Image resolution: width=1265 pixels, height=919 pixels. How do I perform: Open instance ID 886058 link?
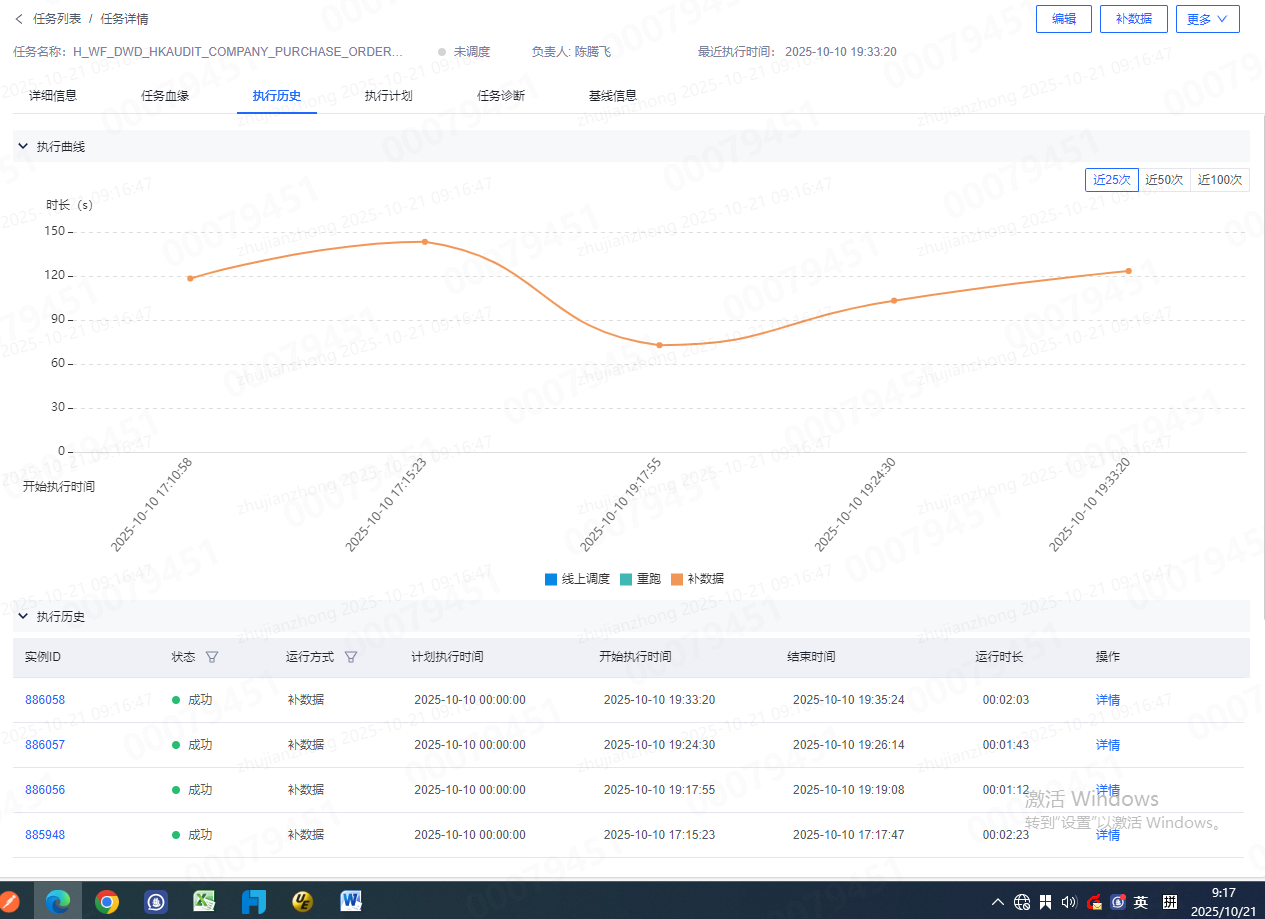[45, 700]
